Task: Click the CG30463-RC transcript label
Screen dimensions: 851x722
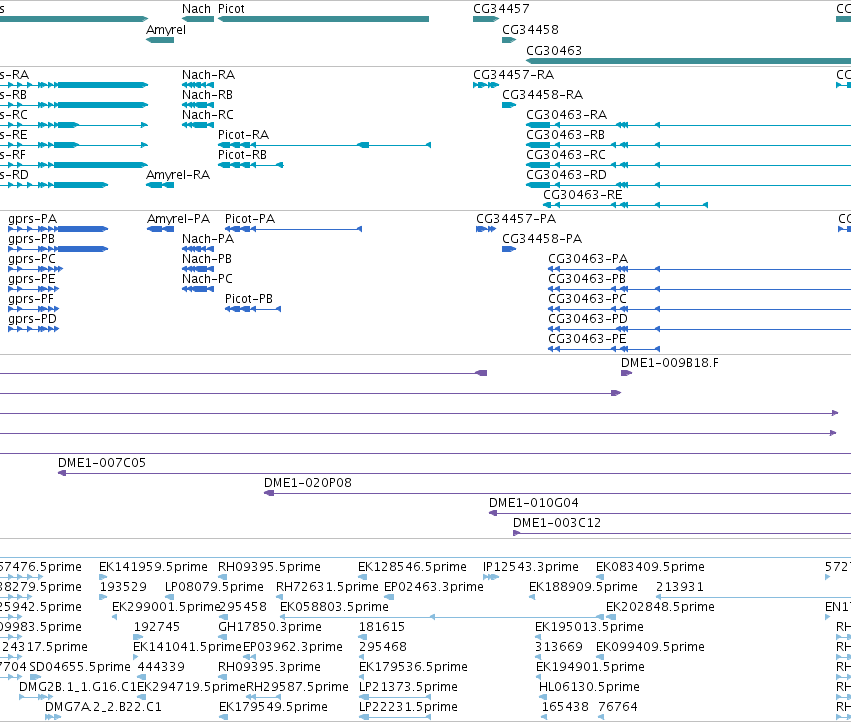Action: 566,155
